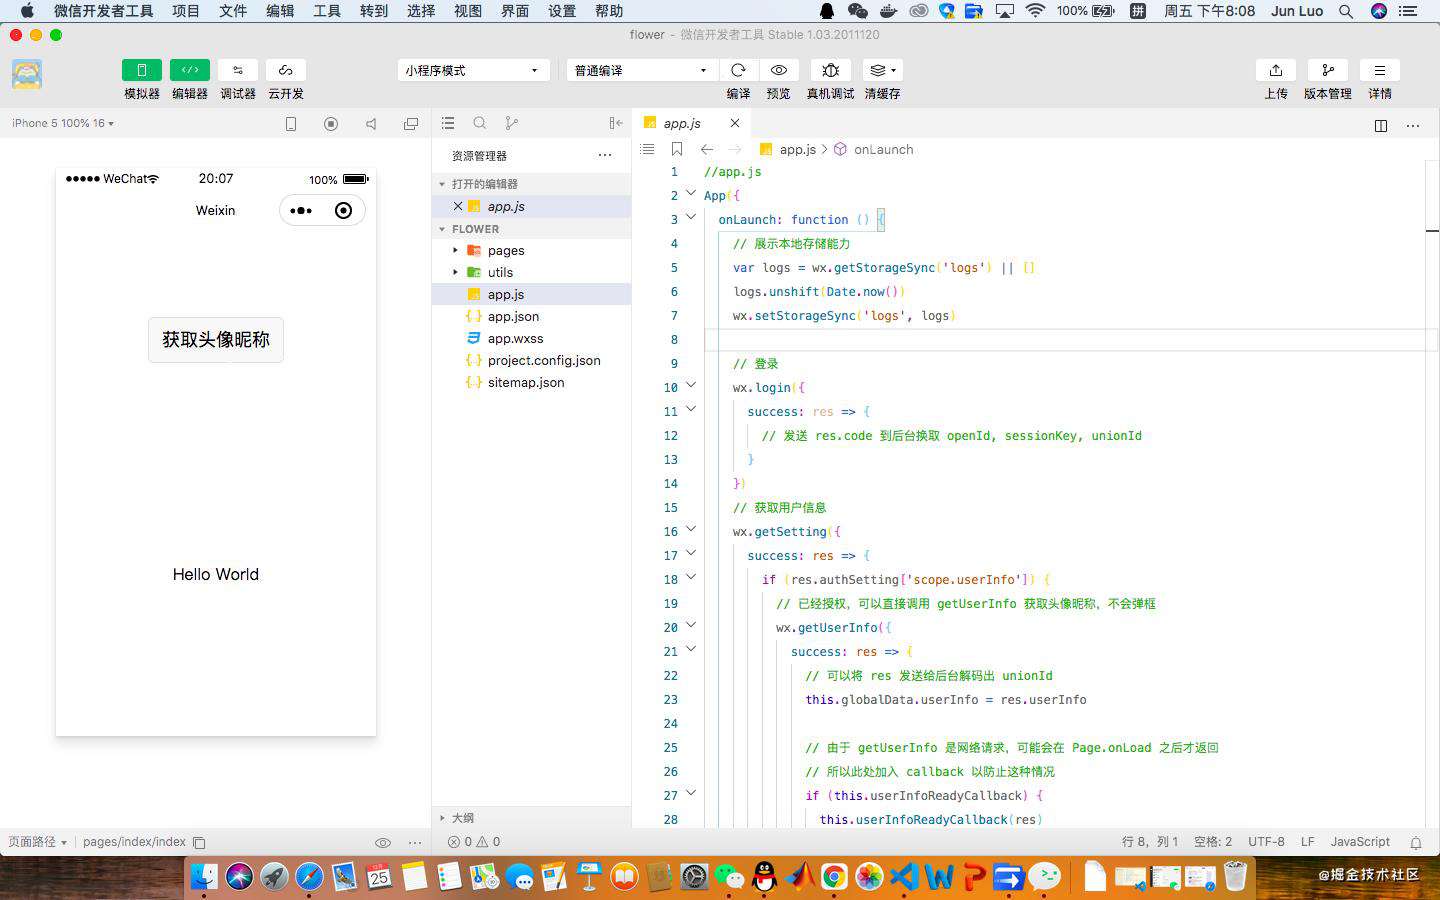Copy the pages/index/index path icon
The width and height of the screenshot is (1440, 900).
point(199,842)
